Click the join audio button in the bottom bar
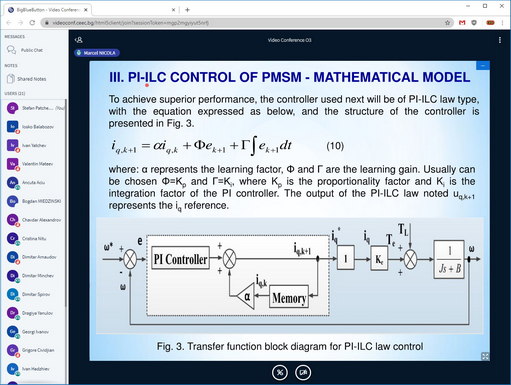511x385 pixels. (x=280, y=372)
